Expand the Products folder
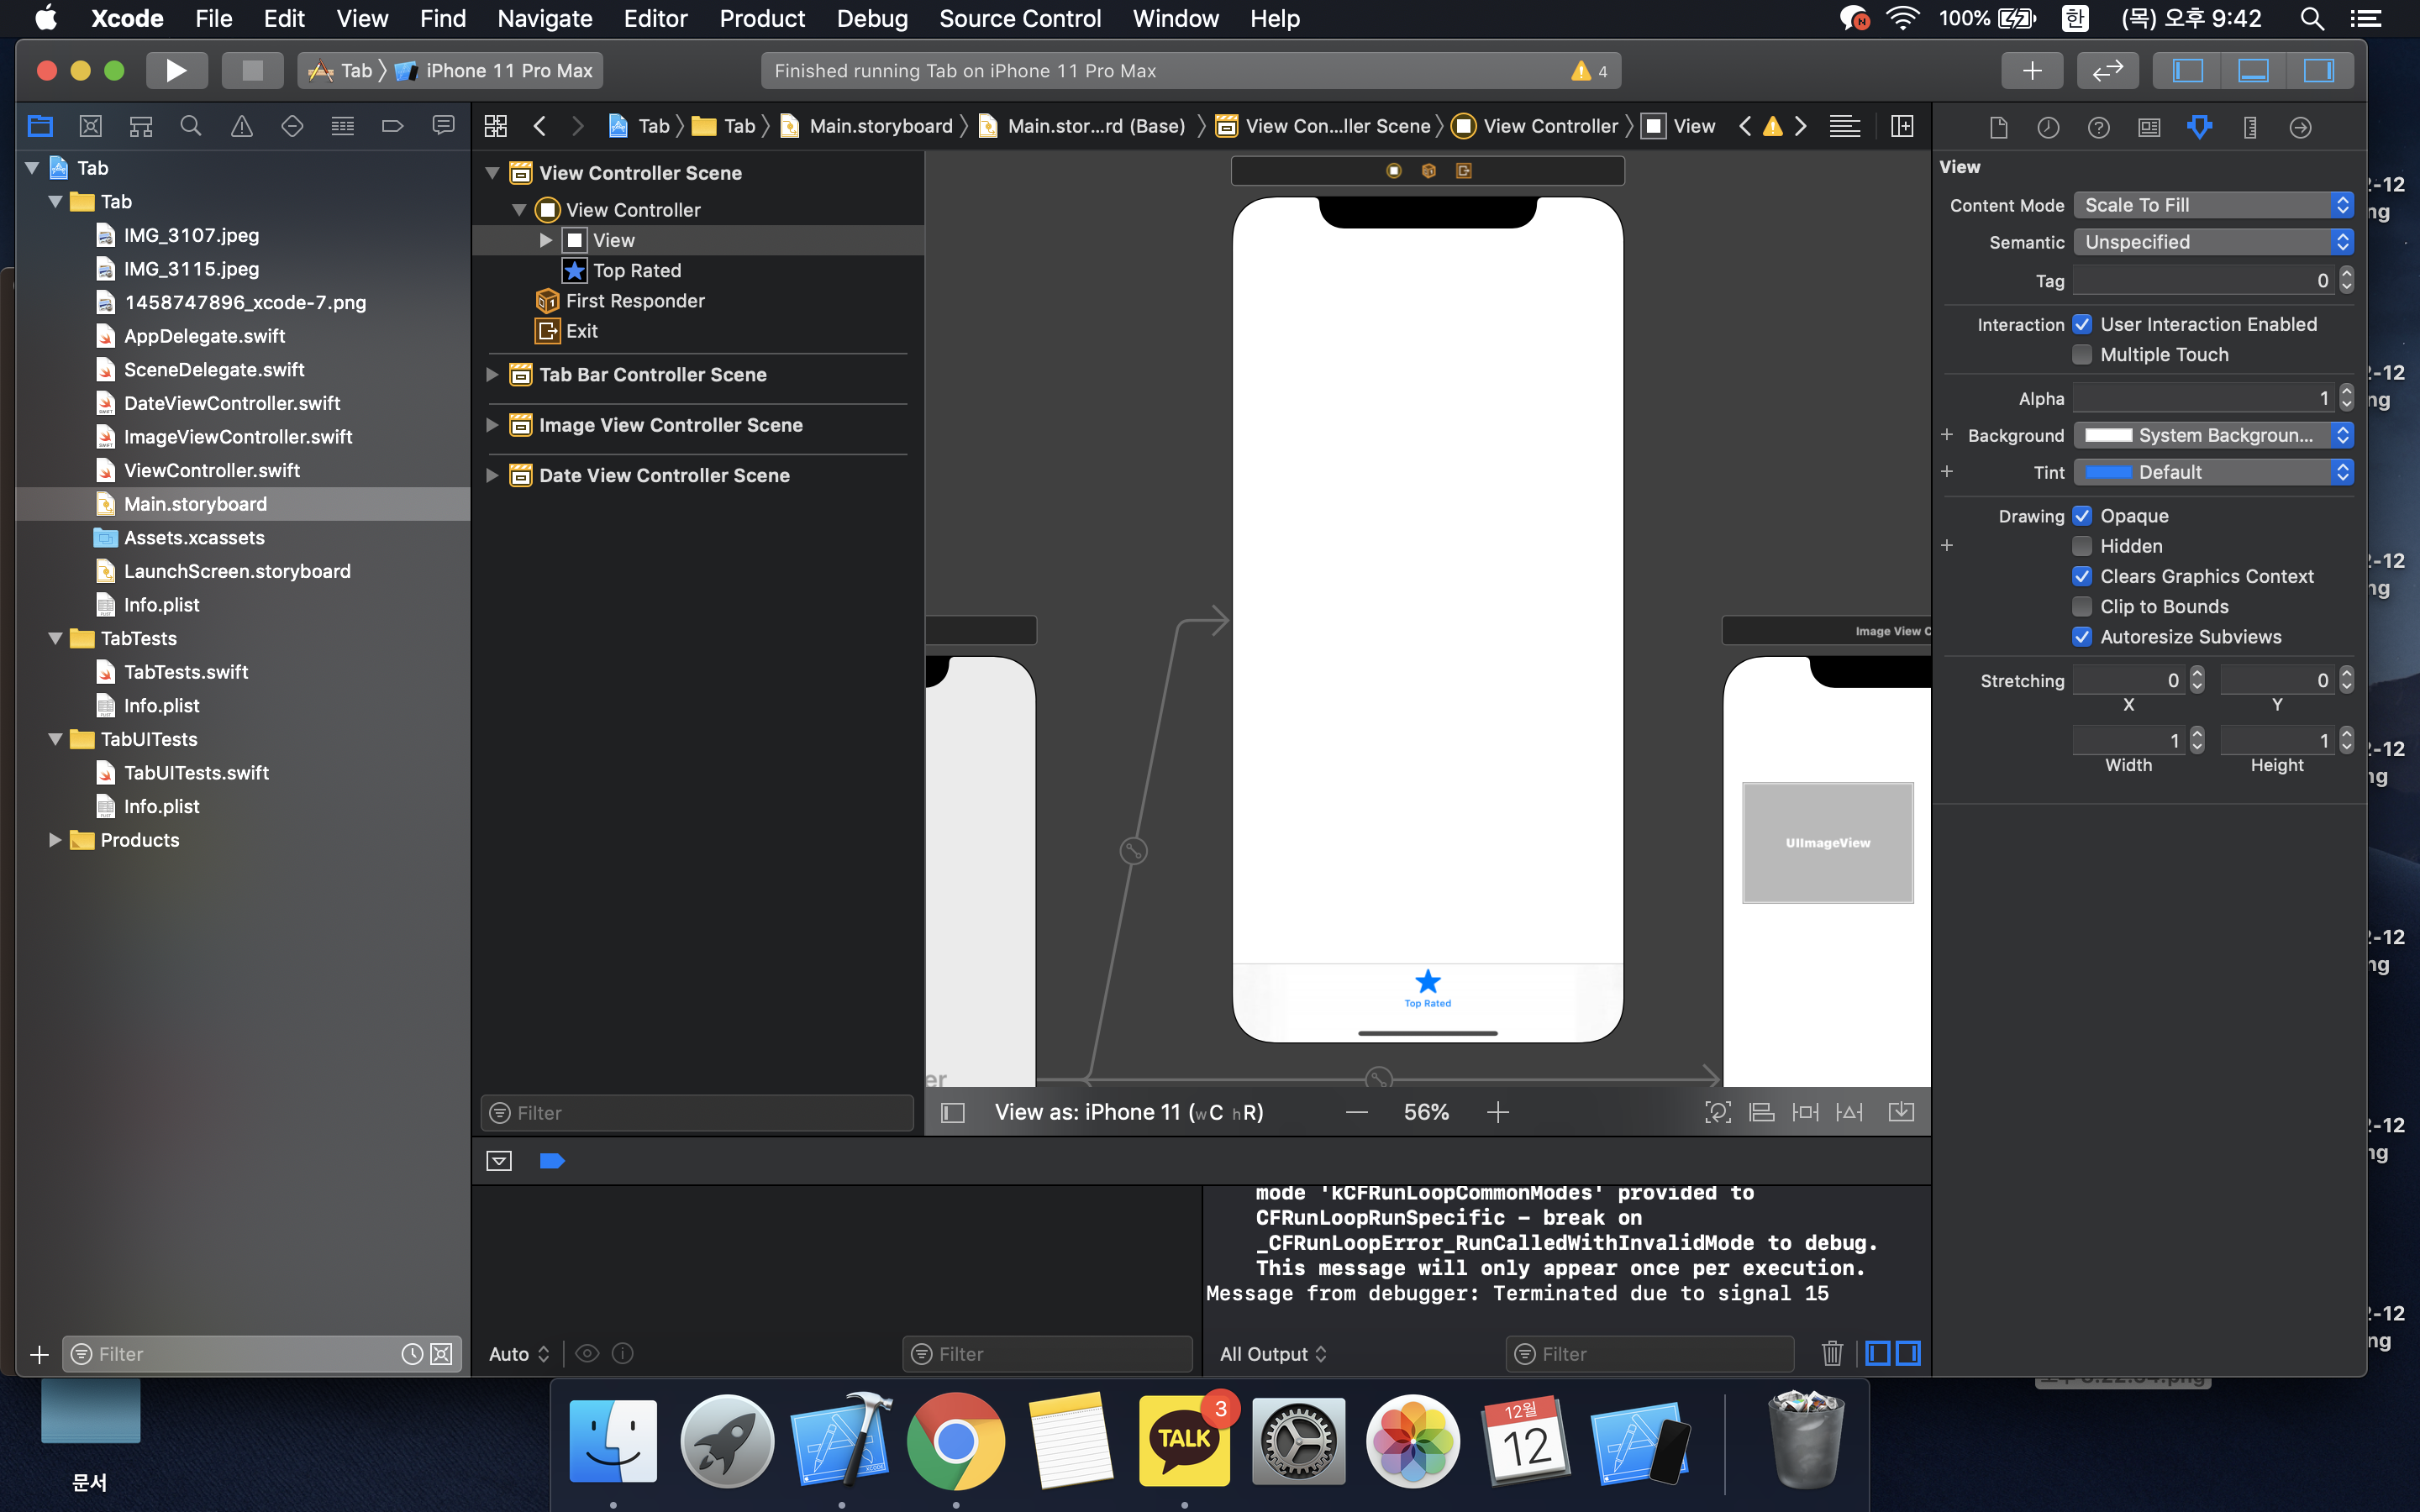2420x1512 pixels. [x=55, y=840]
